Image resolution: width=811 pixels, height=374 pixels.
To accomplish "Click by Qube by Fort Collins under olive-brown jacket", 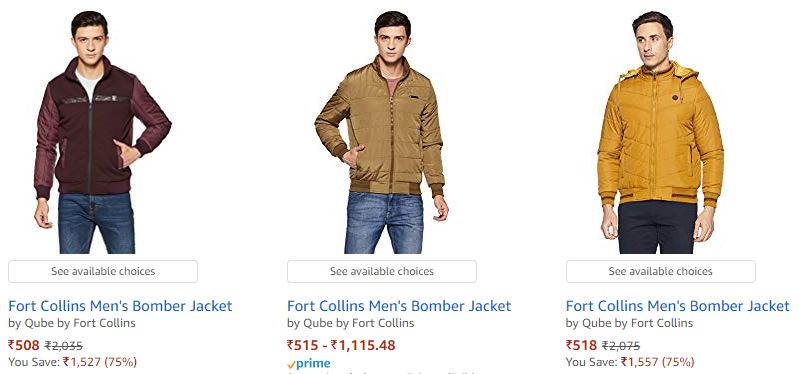I will click(351, 323).
